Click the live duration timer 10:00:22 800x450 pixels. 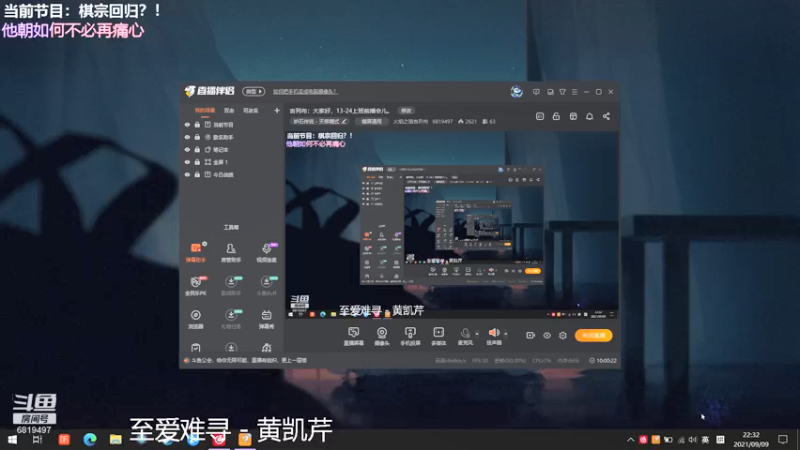(x=603, y=360)
